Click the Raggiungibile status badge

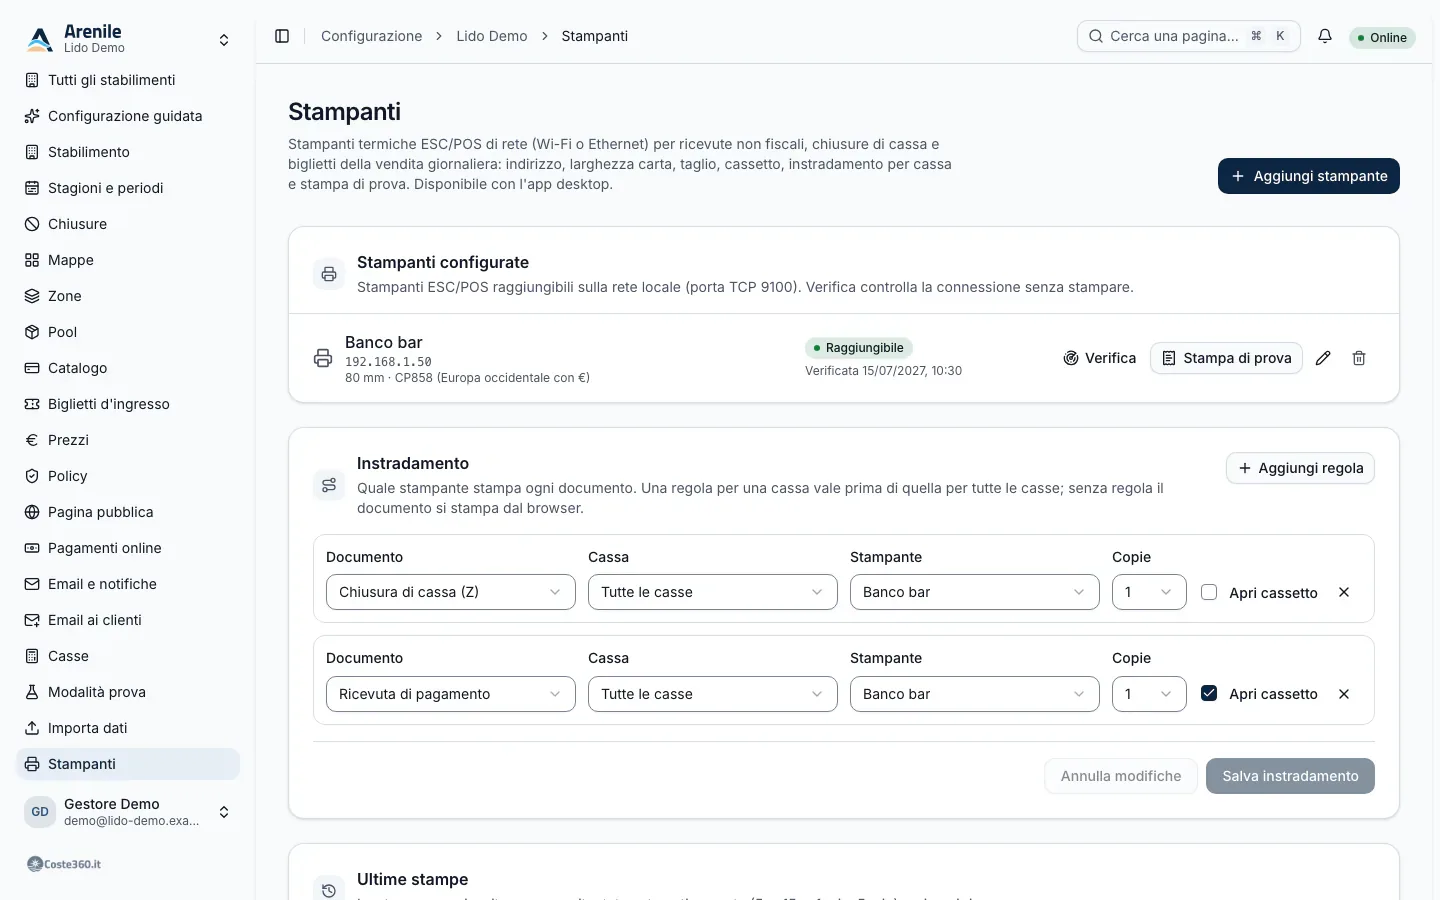click(x=859, y=348)
